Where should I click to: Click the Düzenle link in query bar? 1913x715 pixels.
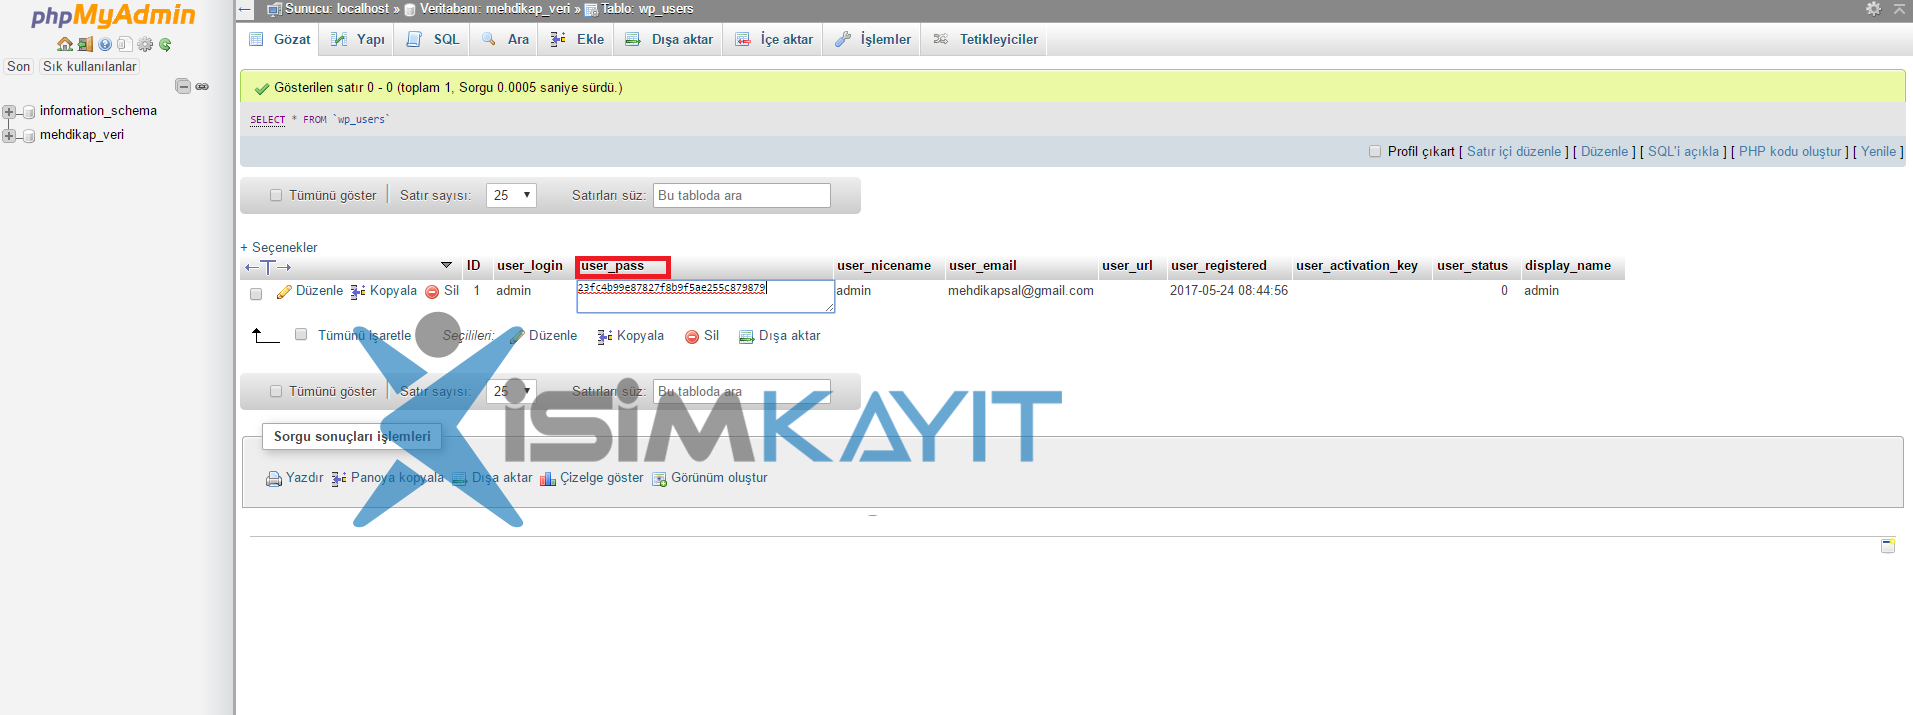click(1605, 152)
